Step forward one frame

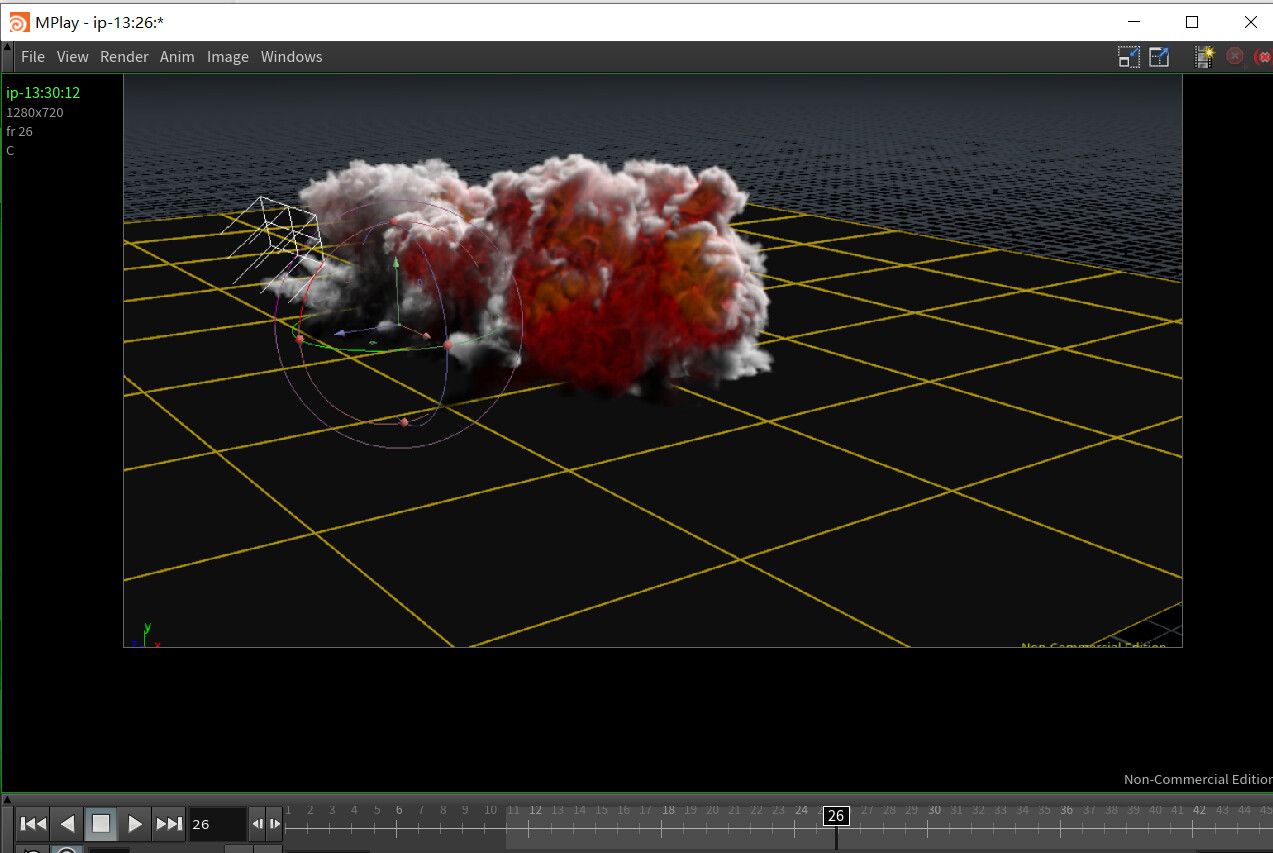tap(274, 823)
